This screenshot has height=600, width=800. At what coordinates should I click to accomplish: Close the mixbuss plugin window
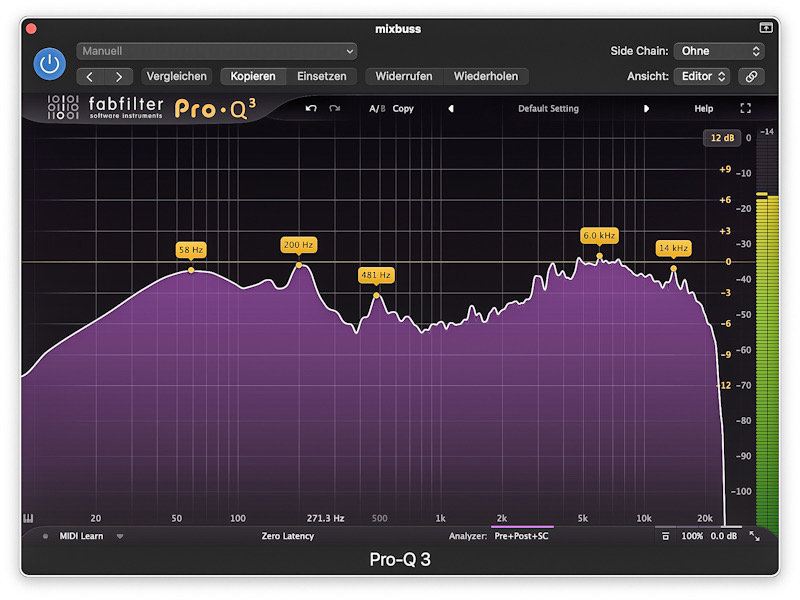point(31,29)
